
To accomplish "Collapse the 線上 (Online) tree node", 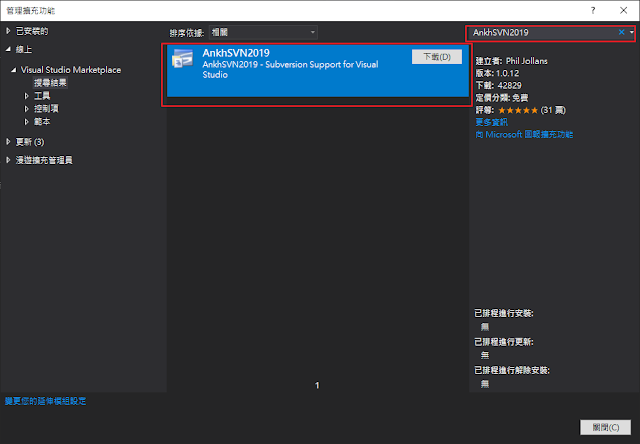I will 8,49.
